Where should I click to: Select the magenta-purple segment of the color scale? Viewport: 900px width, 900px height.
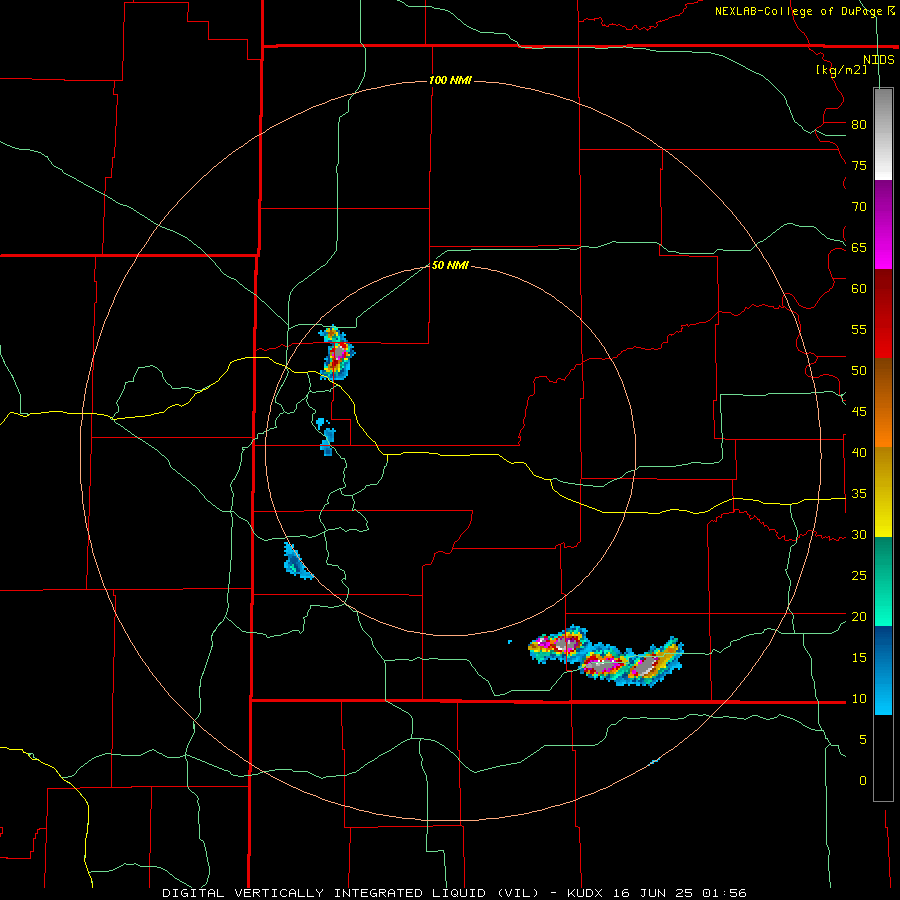pos(883,224)
